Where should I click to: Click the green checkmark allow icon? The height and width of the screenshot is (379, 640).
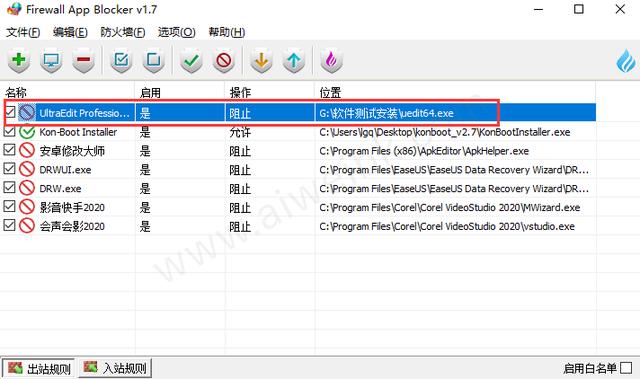tap(191, 61)
